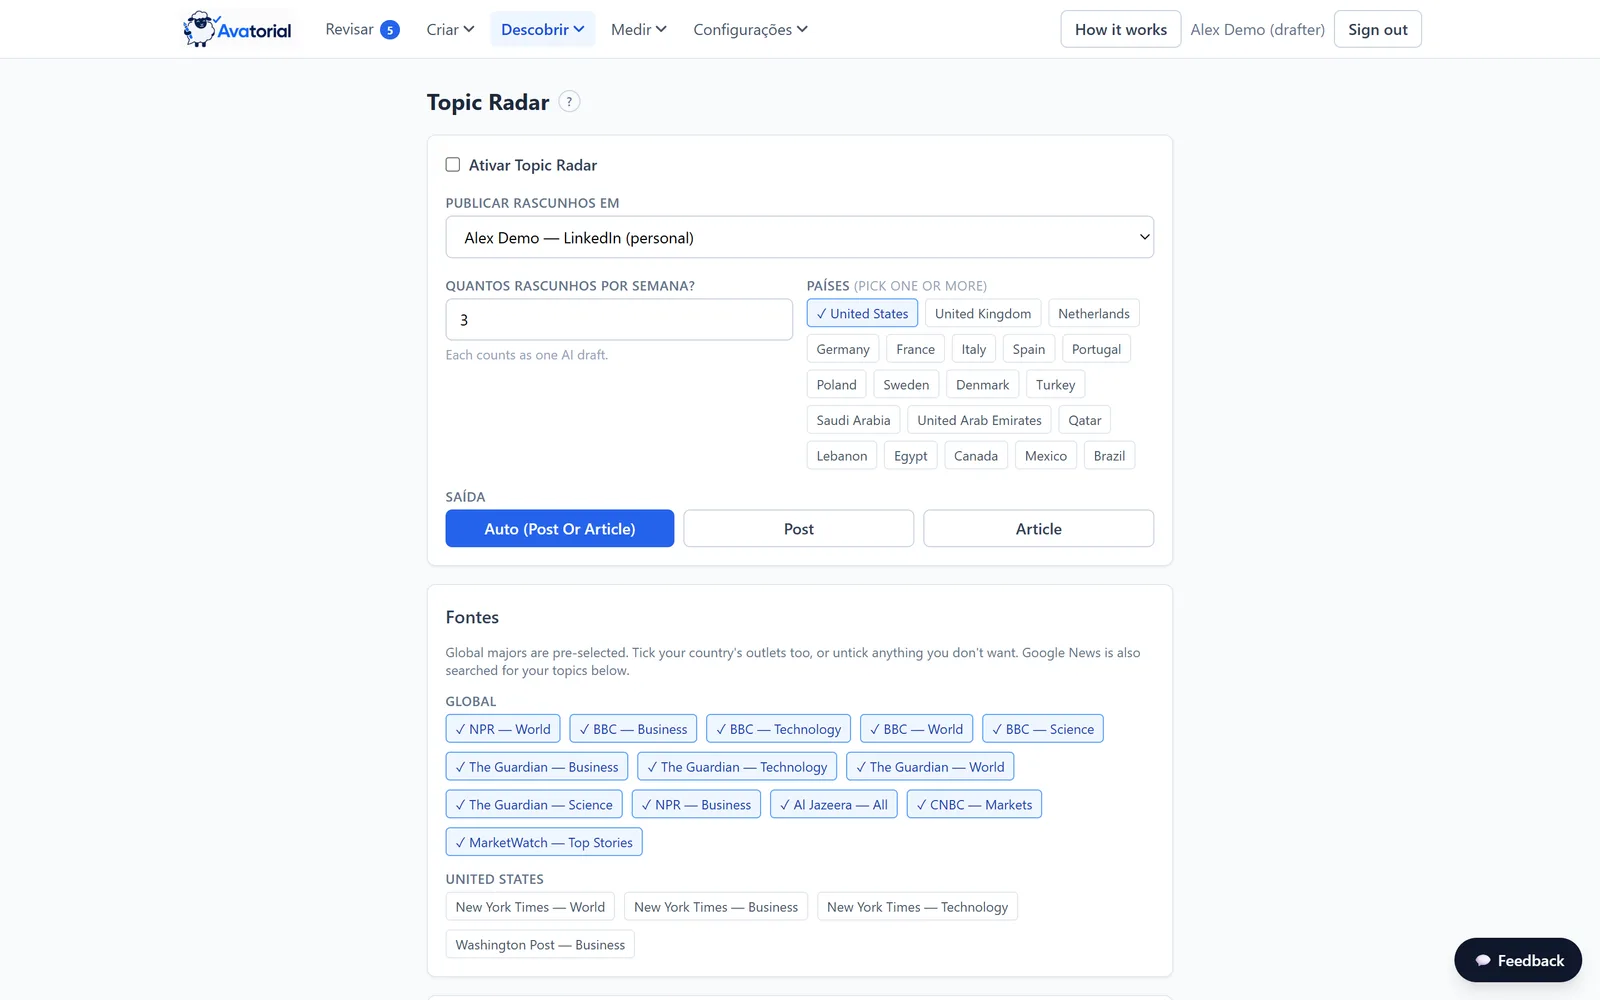Untick BBC — Business source
The height and width of the screenshot is (1000, 1600).
[x=634, y=729]
